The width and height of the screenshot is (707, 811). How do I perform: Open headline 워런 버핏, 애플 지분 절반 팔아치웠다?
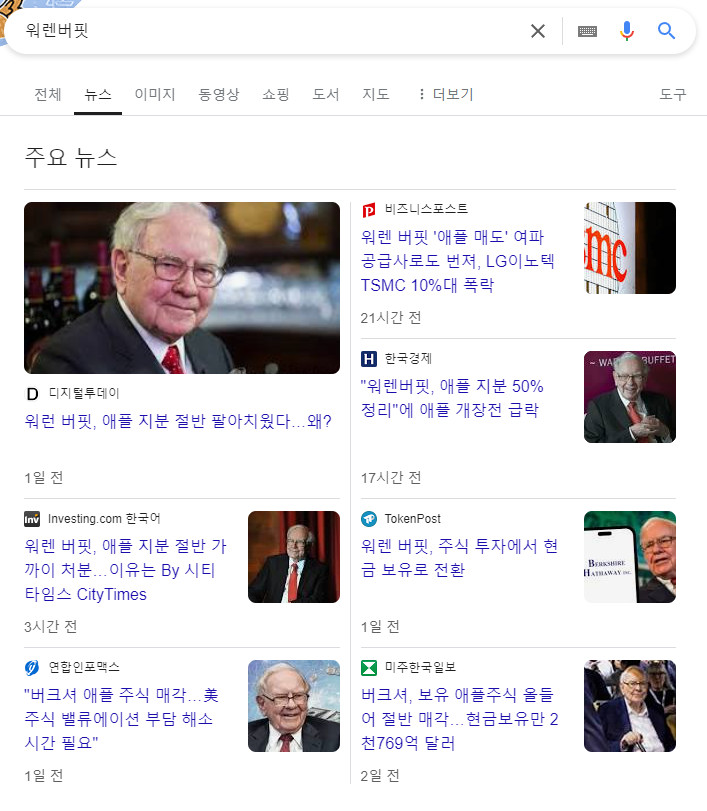tap(178, 421)
